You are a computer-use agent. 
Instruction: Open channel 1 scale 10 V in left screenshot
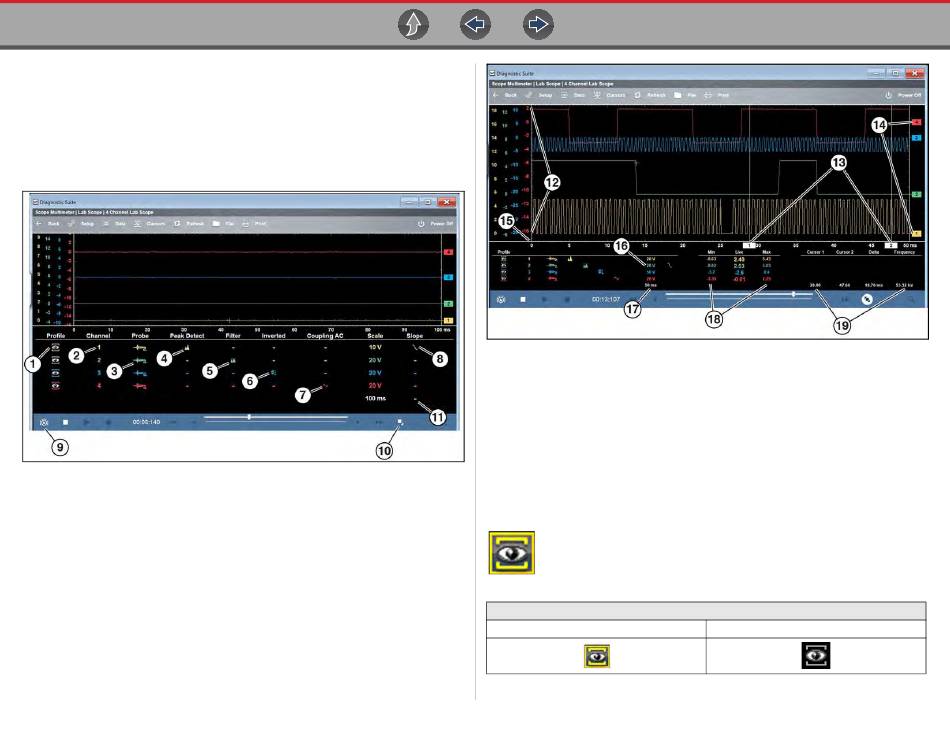(375, 347)
